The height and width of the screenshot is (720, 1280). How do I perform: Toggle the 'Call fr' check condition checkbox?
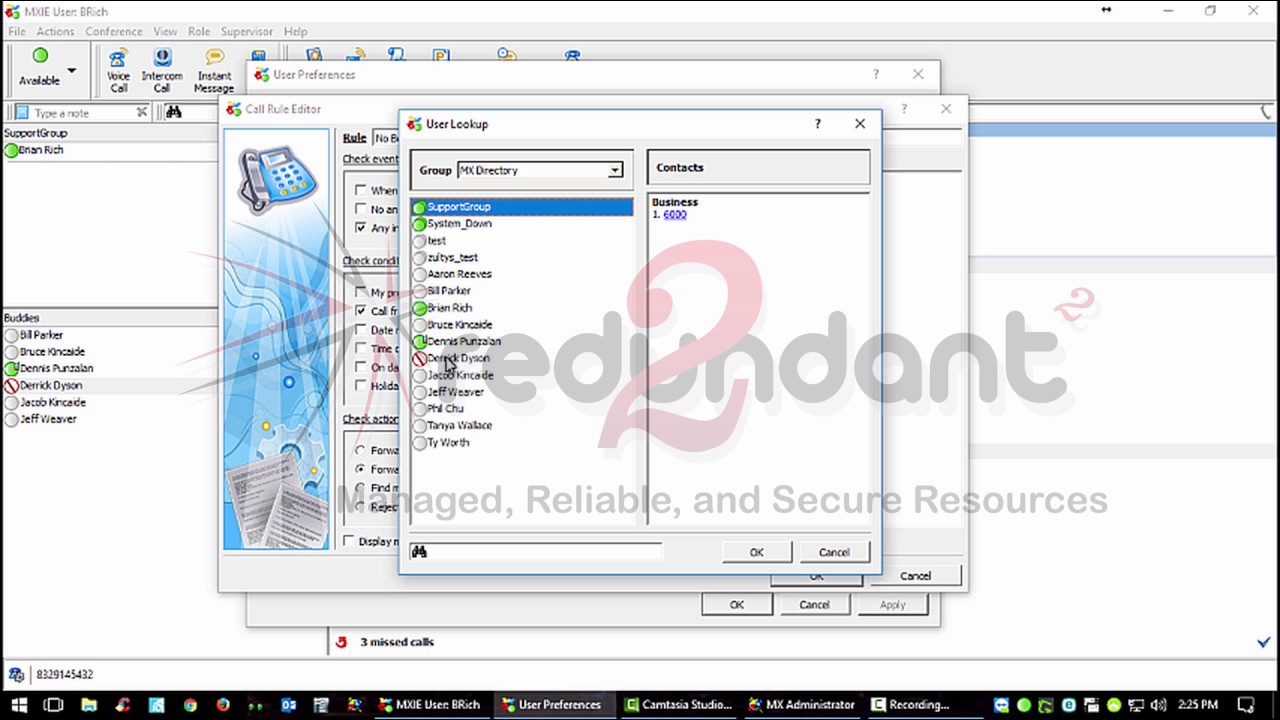coord(361,311)
